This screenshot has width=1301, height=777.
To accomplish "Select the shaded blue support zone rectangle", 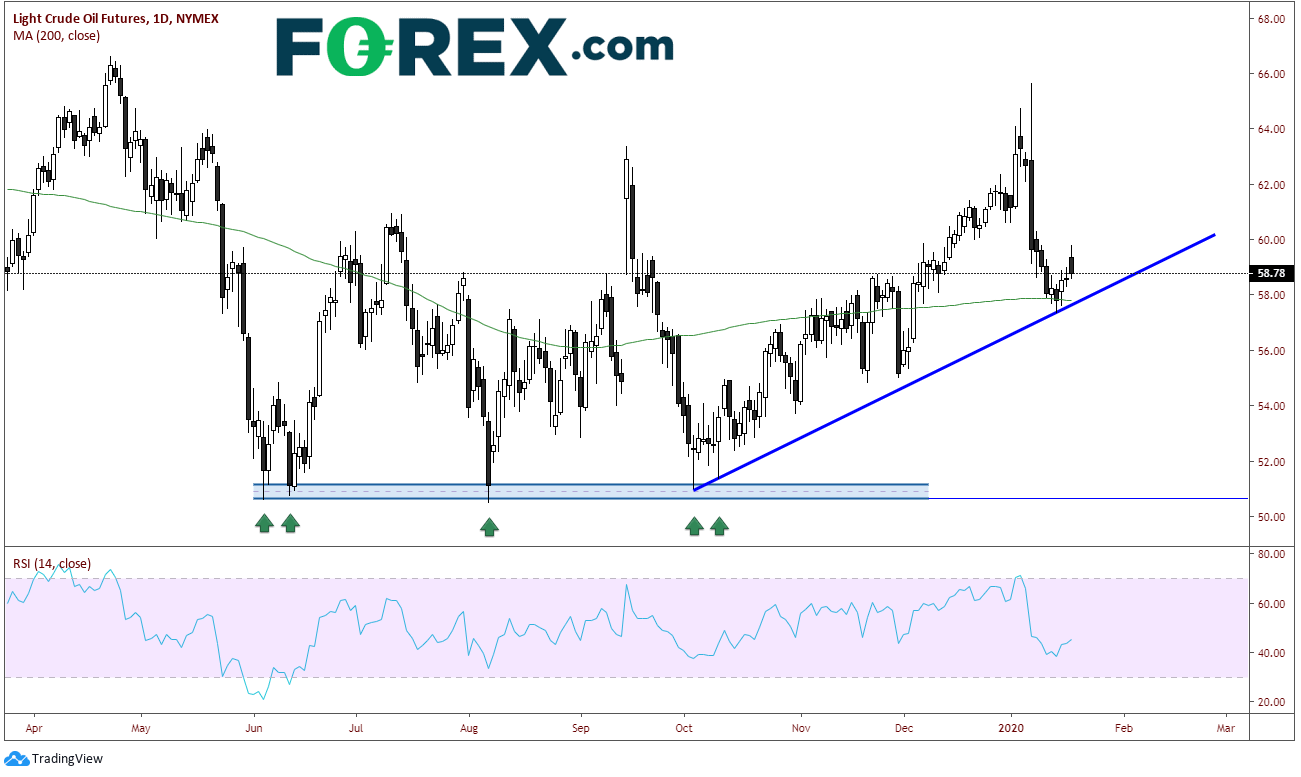I will coord(591,491).
